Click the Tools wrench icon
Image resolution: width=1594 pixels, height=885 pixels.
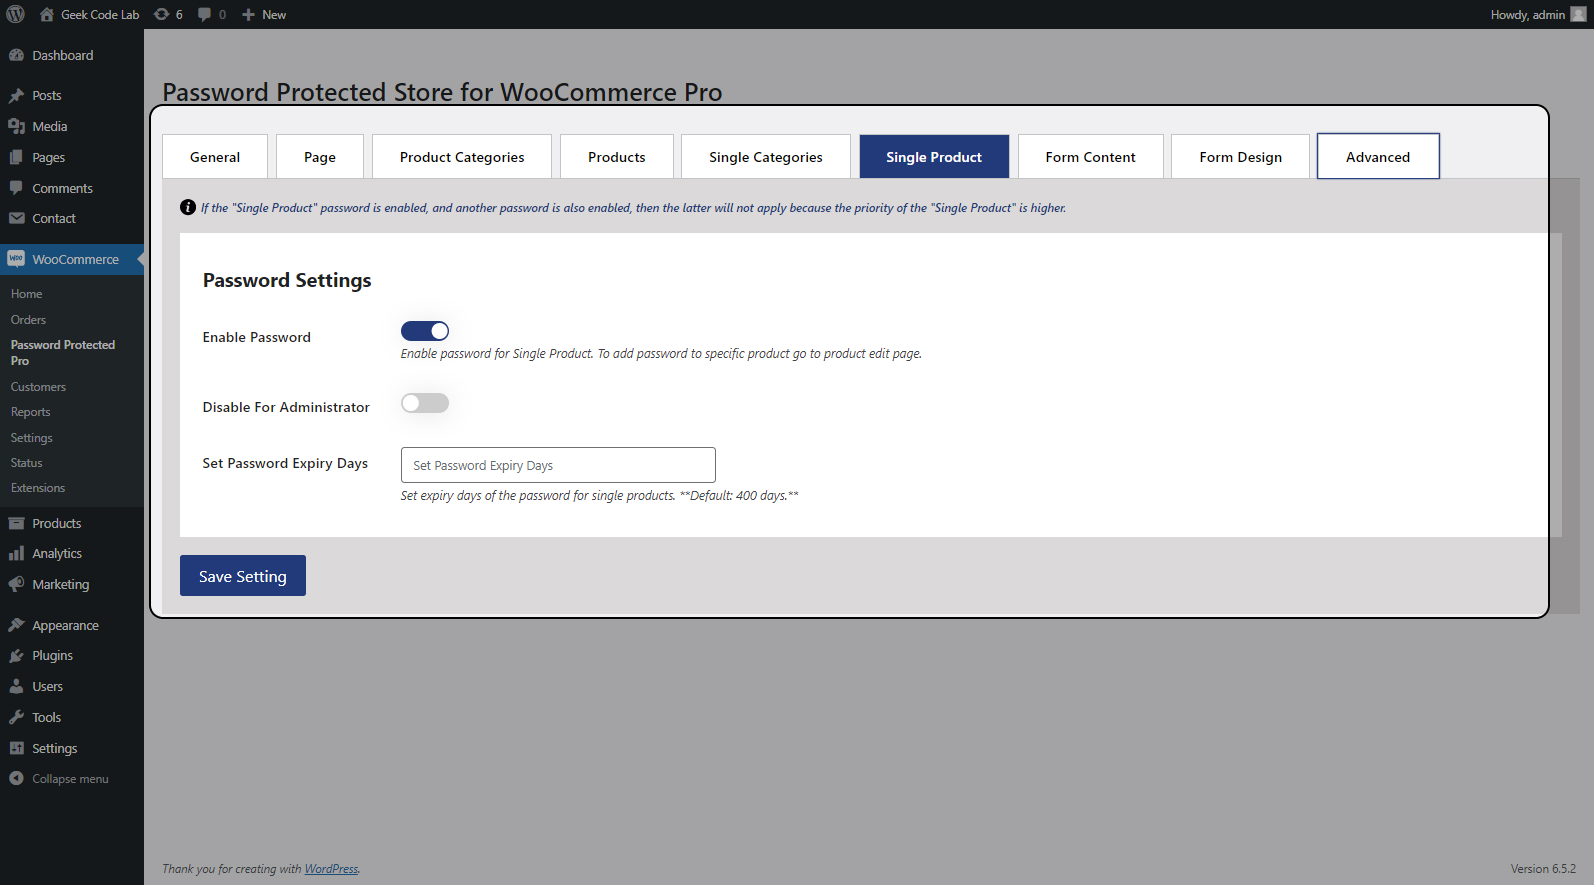[x=16, y=717]
